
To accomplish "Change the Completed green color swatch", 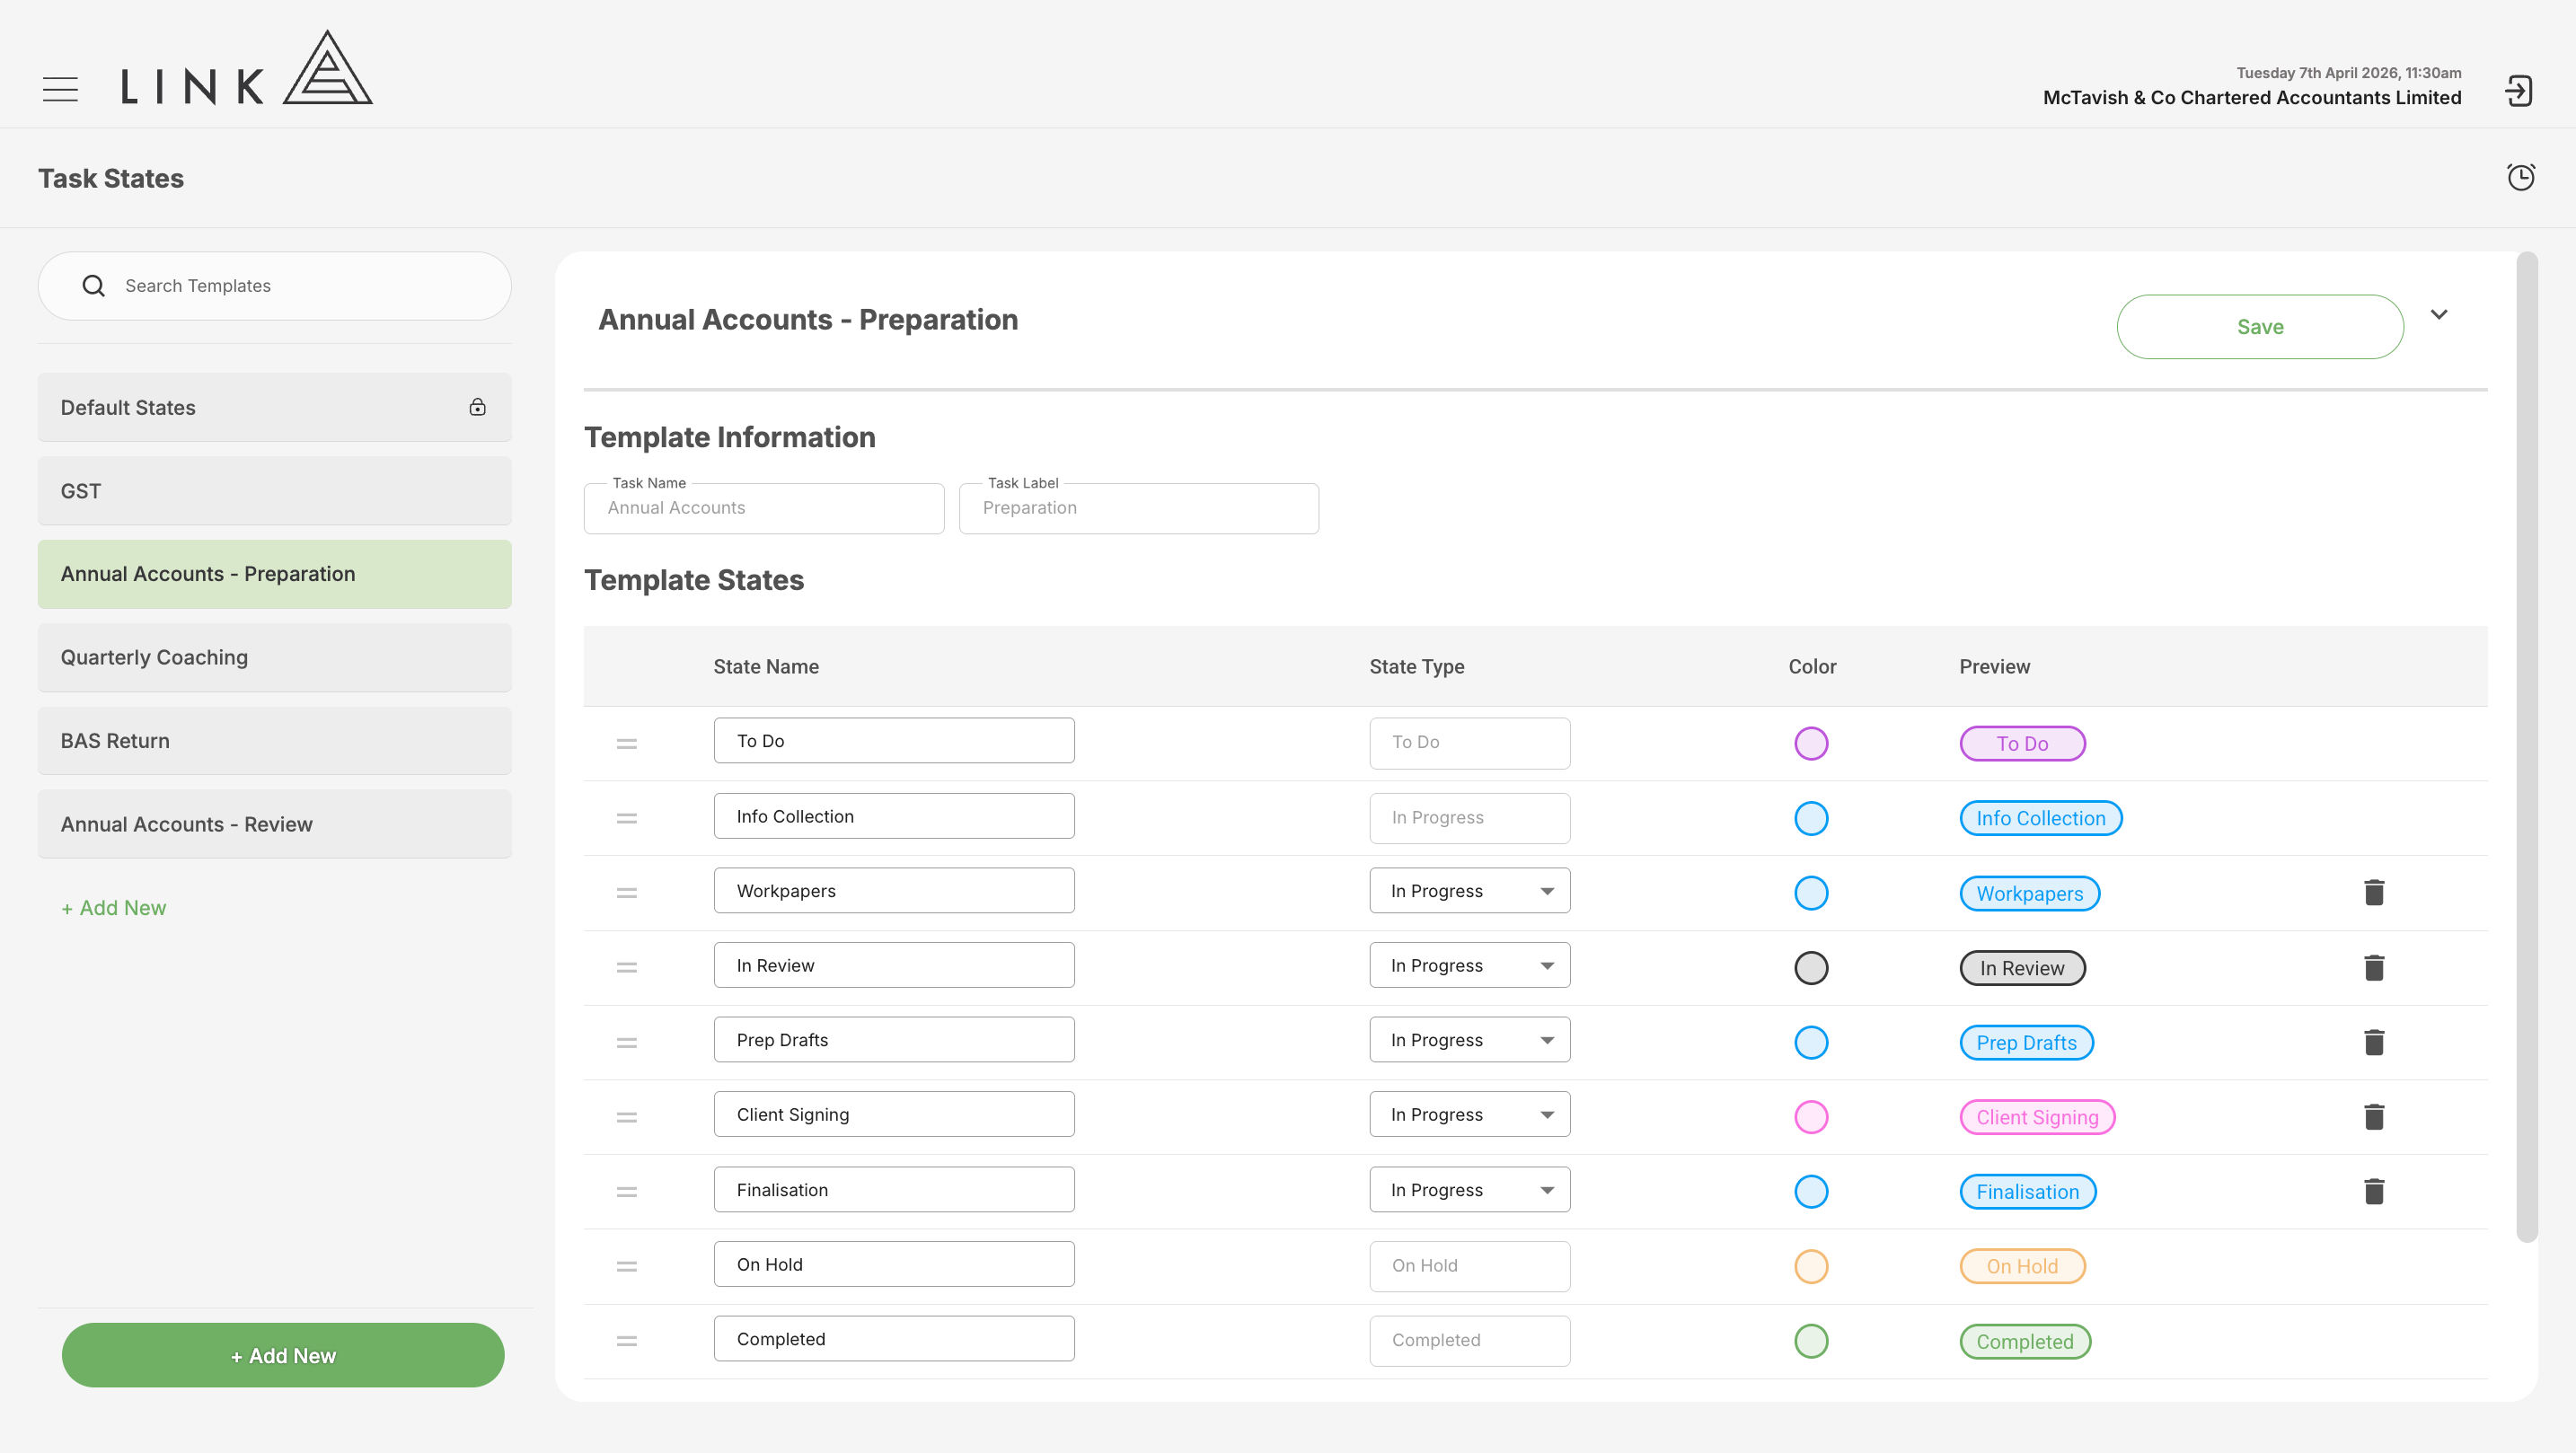I will [x=1810, y=1341].
